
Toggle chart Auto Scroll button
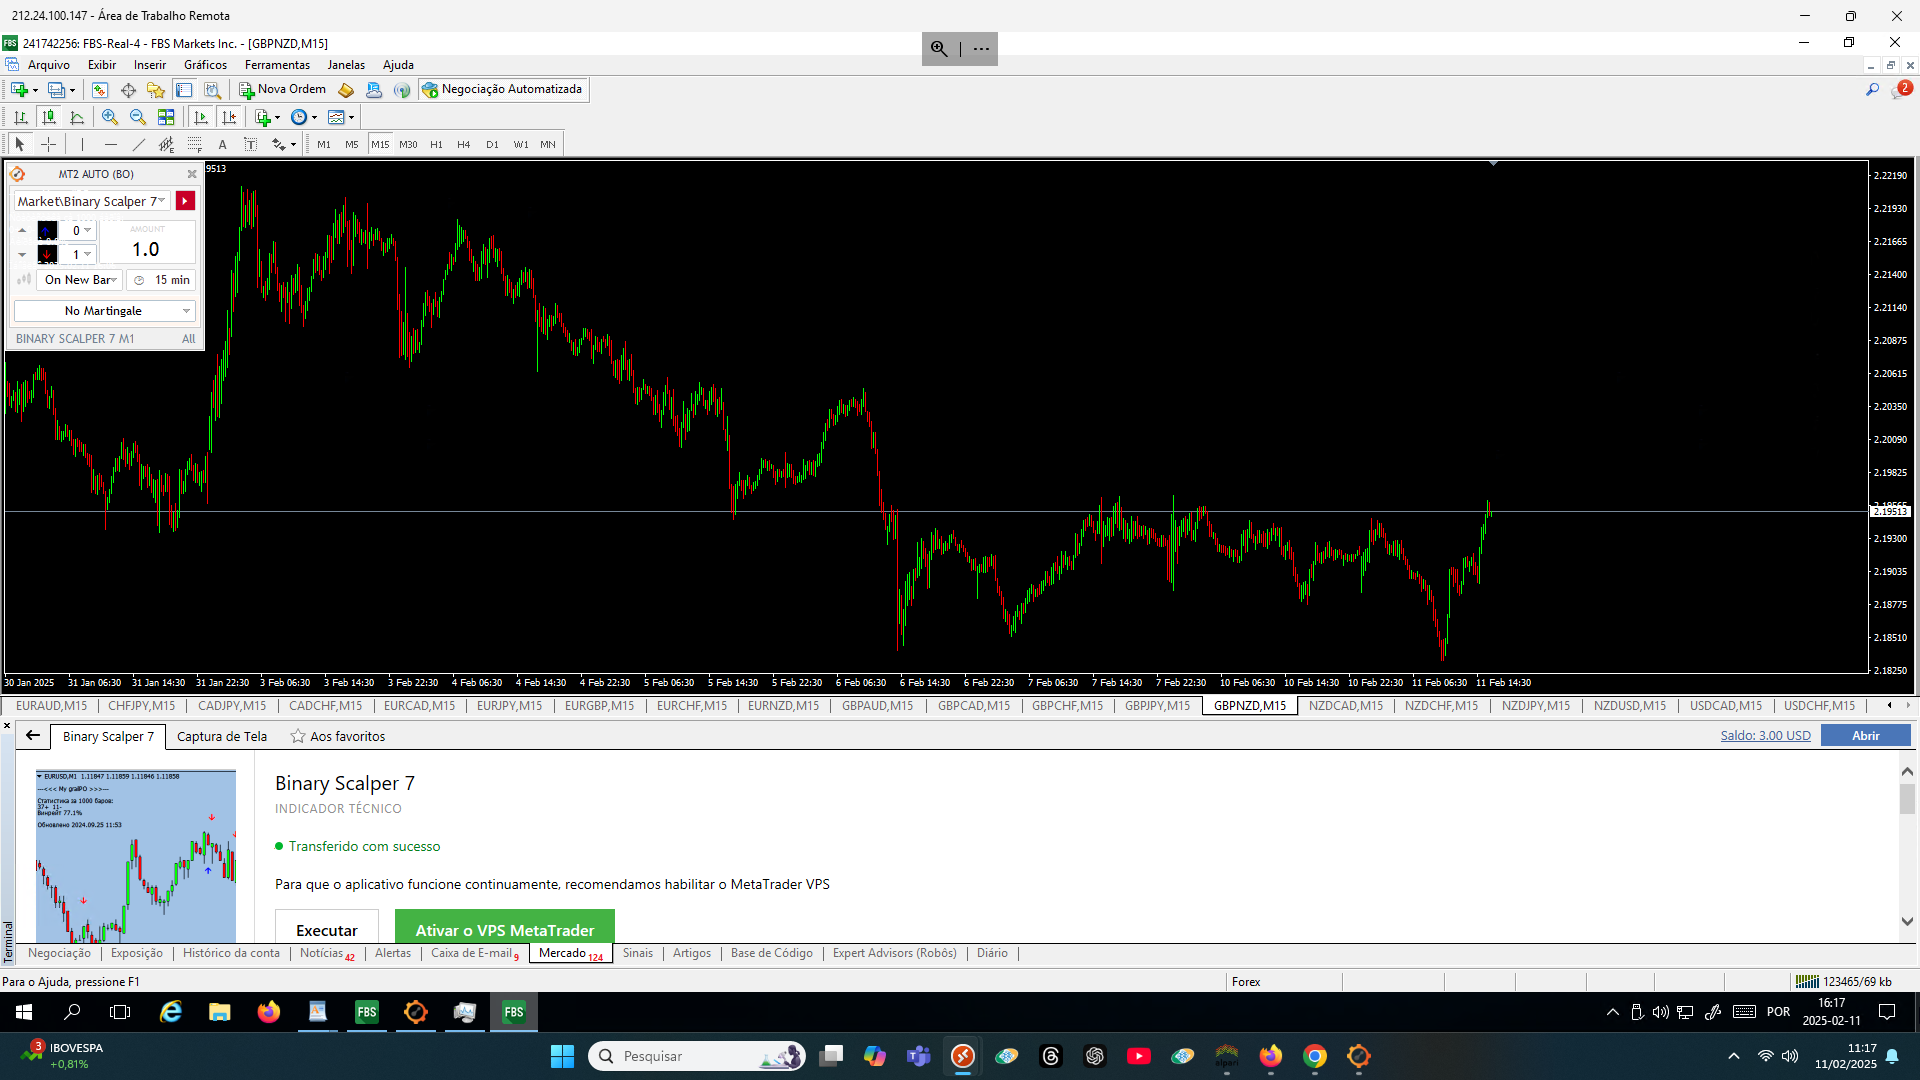coord(201,117)
